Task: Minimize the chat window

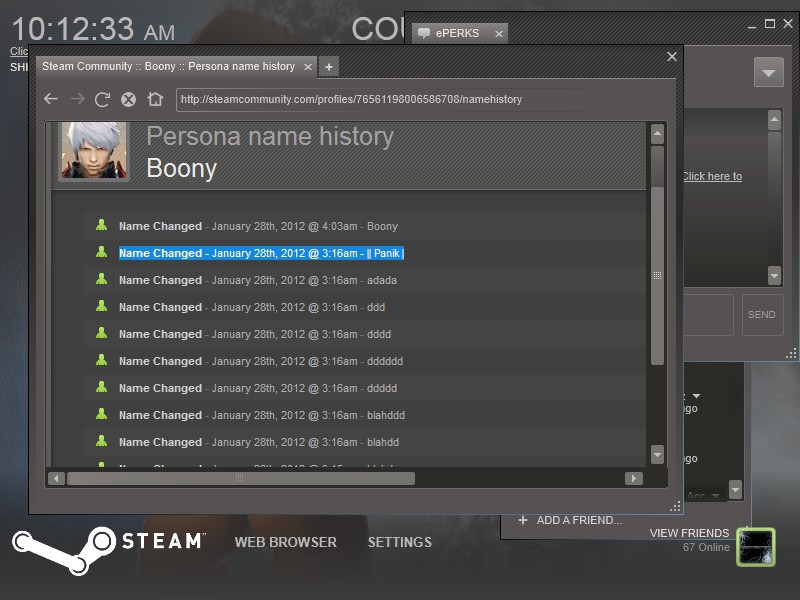Action: pos(752,26)
